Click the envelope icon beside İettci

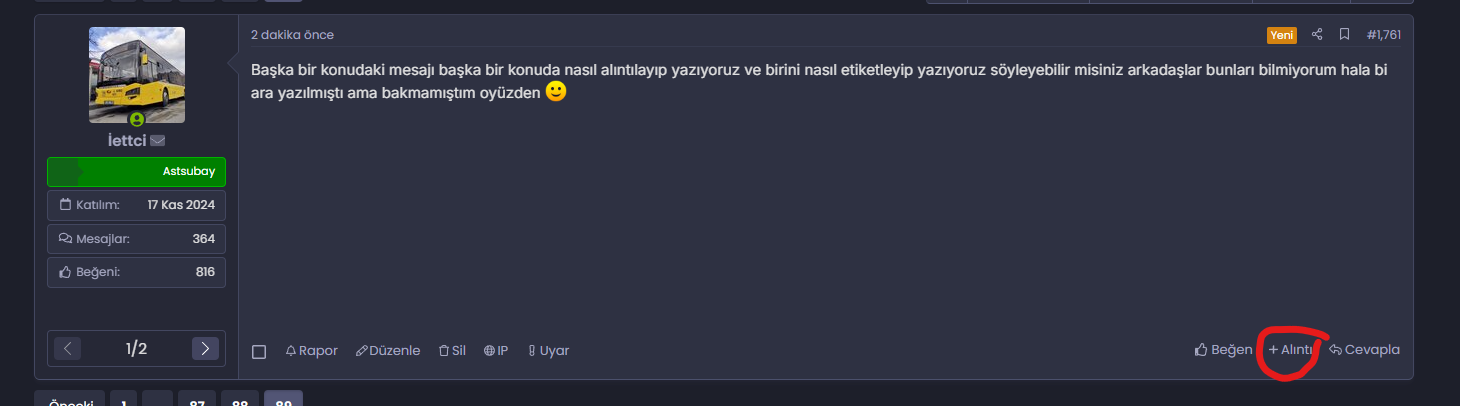click(157, 141)
